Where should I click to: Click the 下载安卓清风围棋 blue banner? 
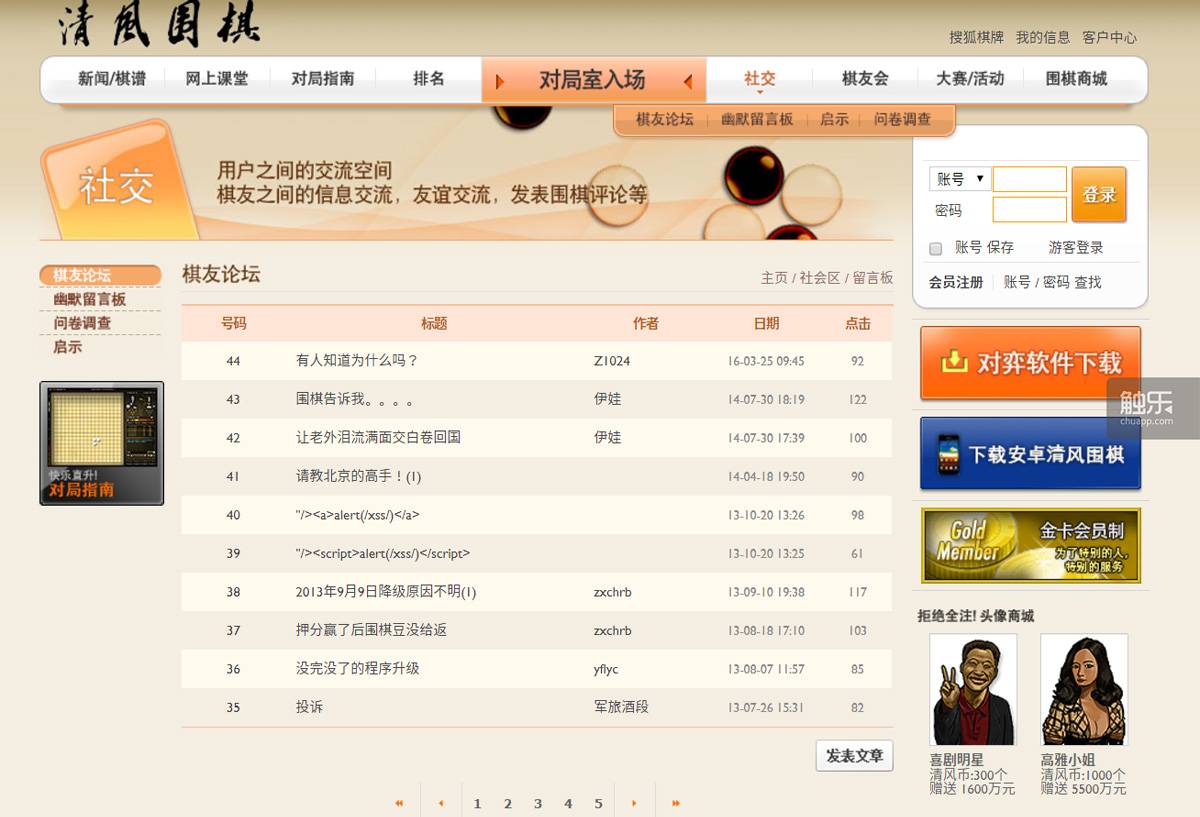click(x=1030, y=453)
